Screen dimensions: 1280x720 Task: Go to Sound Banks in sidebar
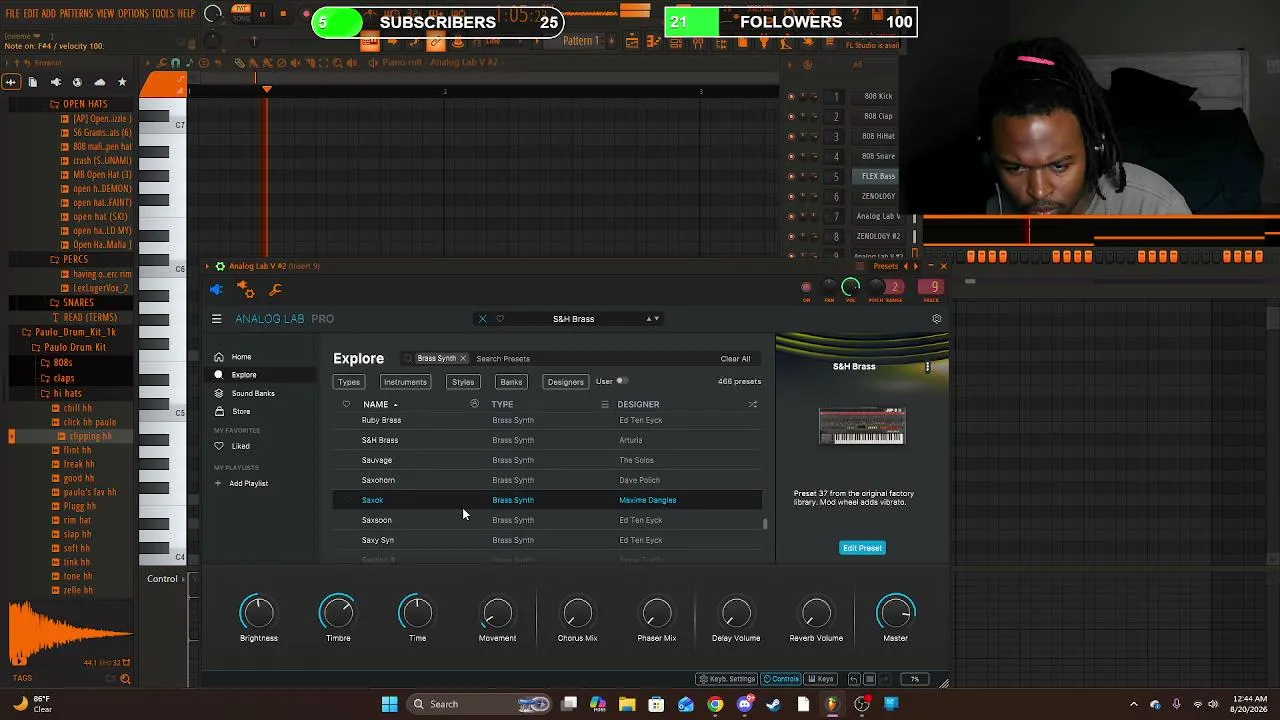252,393
